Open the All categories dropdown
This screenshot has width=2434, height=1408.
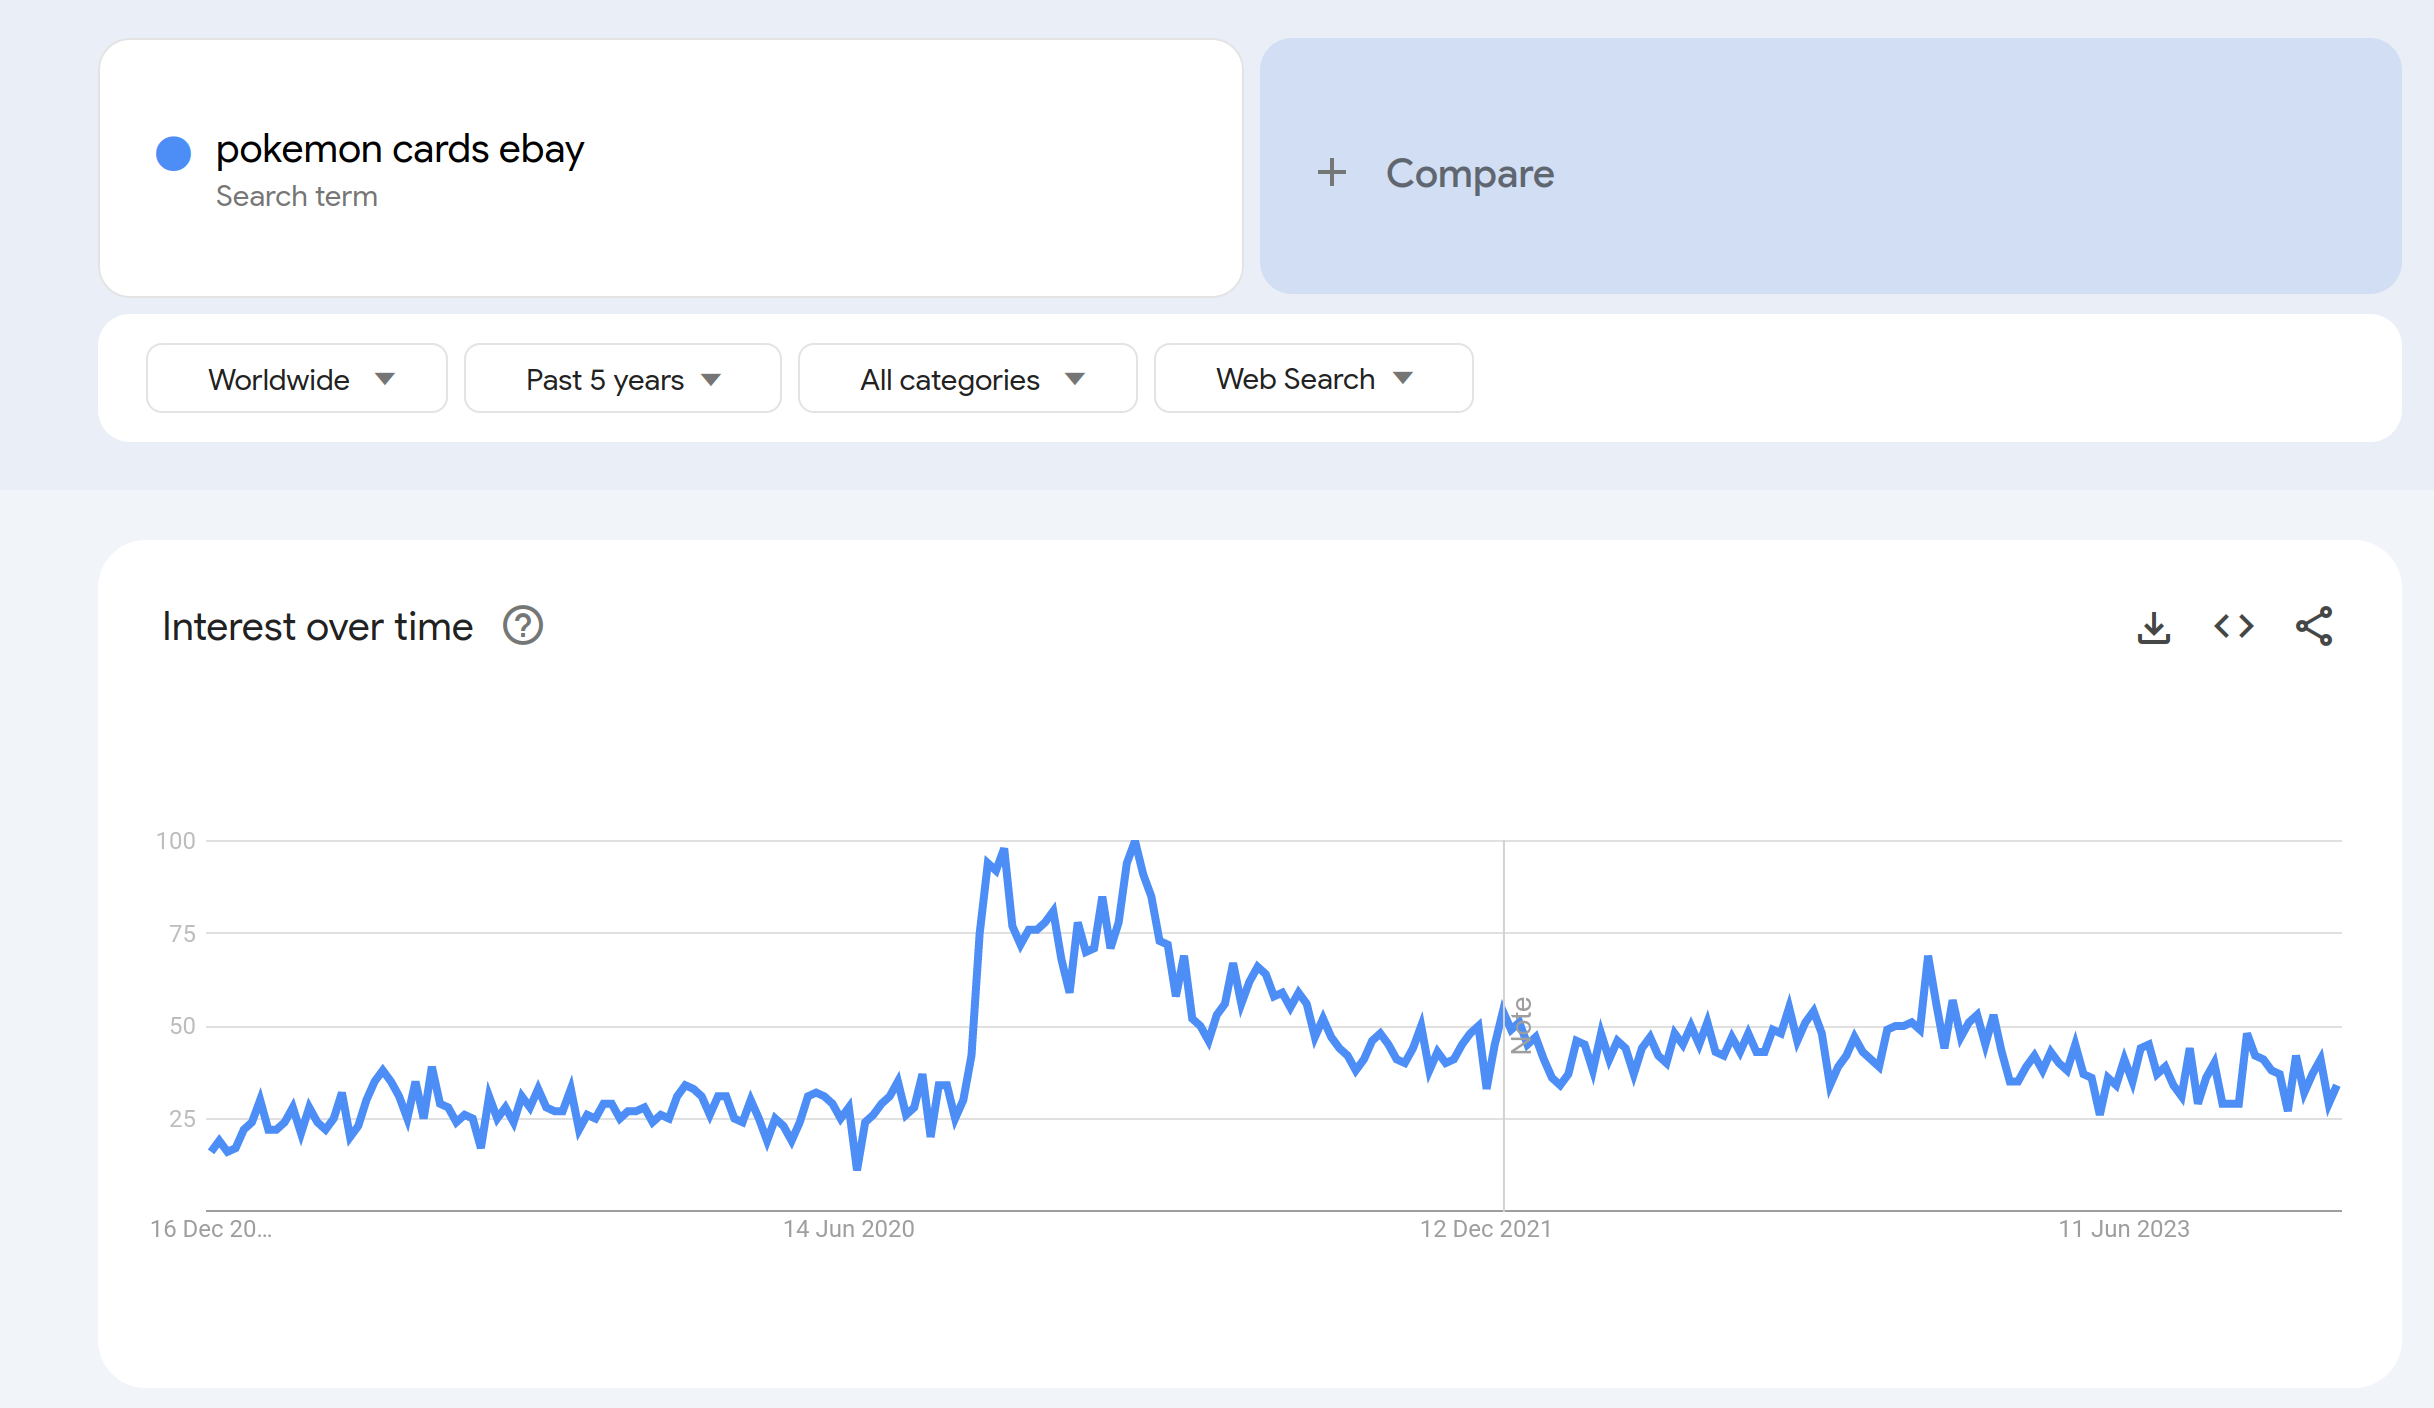pos(968,379)
